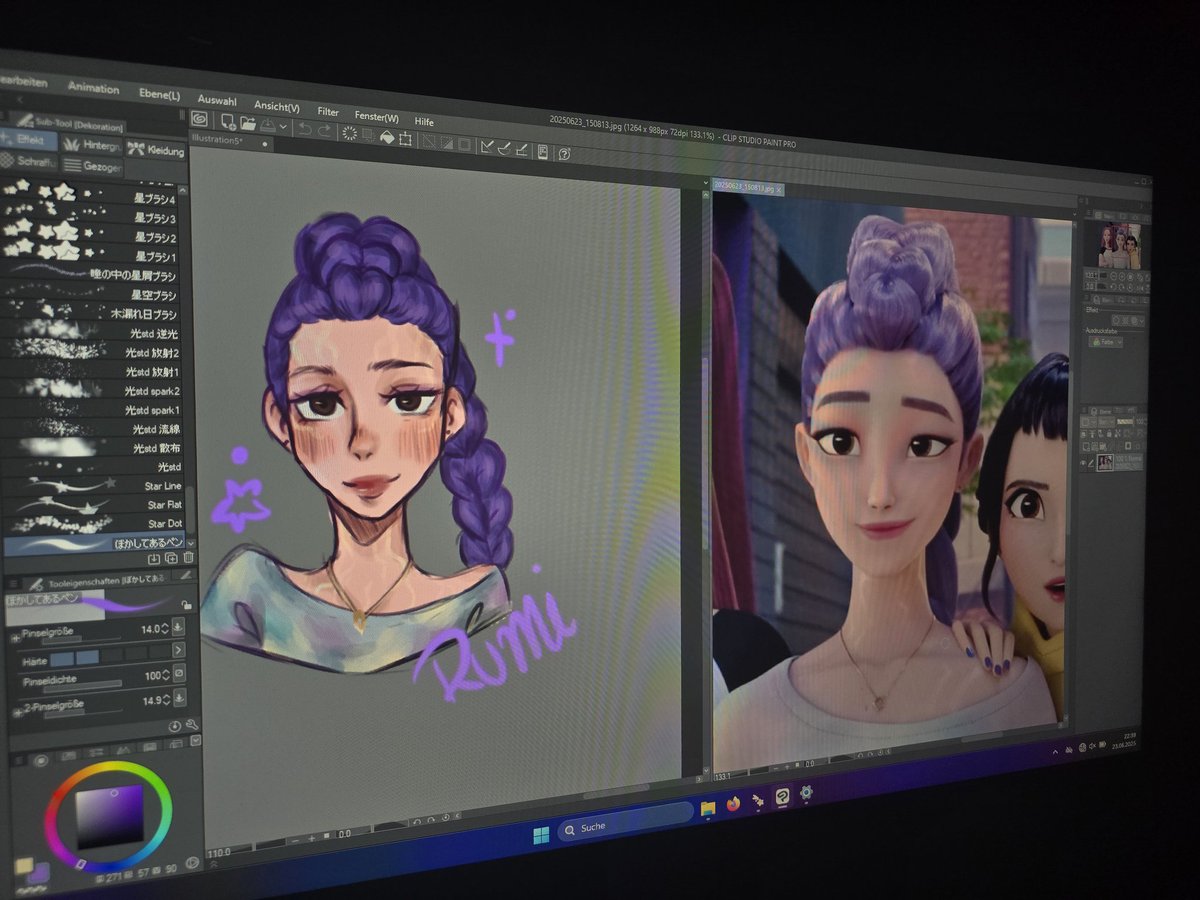Select the Gezogen sub-tool group

point(92,166)
